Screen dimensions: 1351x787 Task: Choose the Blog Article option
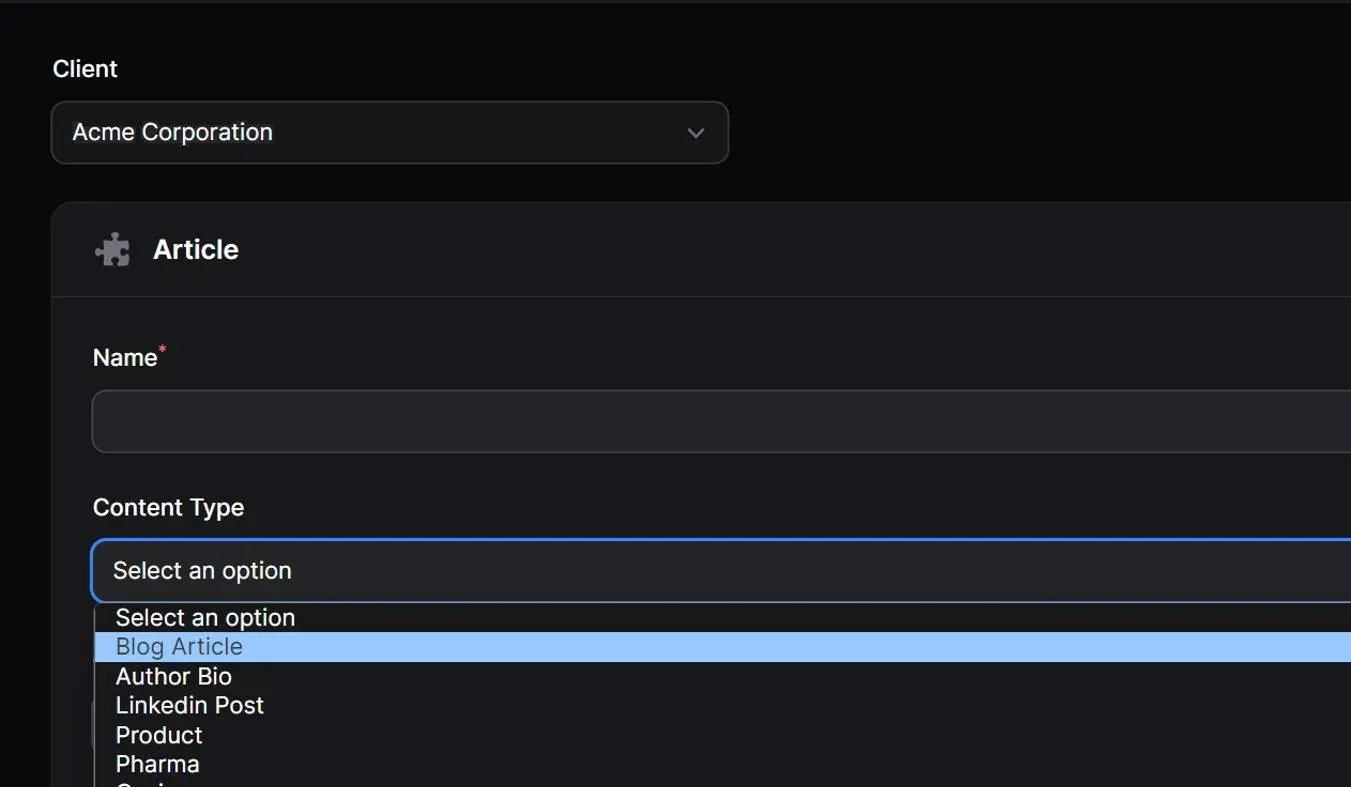click(x=179, y=647)
